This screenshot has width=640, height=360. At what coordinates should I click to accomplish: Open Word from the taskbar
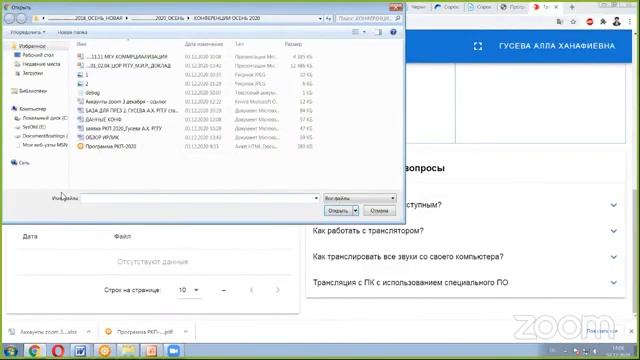pos(80,351)
